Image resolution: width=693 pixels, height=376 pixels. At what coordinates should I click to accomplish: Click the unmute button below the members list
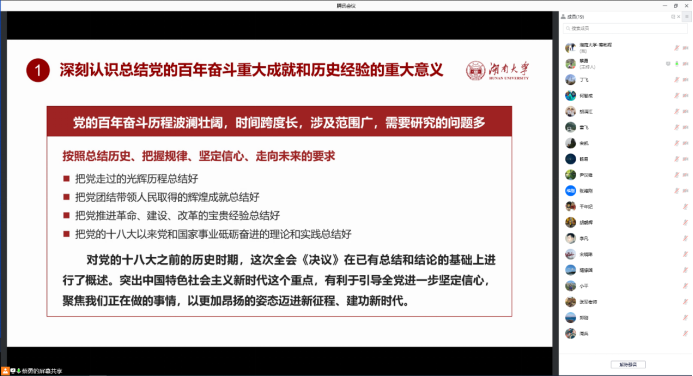click(x=628, y=365)
